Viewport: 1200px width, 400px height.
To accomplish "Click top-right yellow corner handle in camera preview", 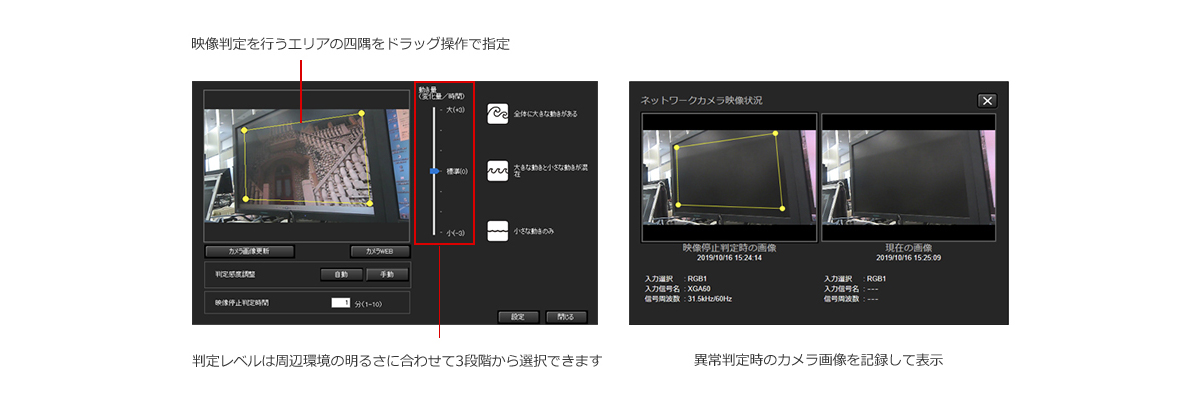I will click(360, 114).
